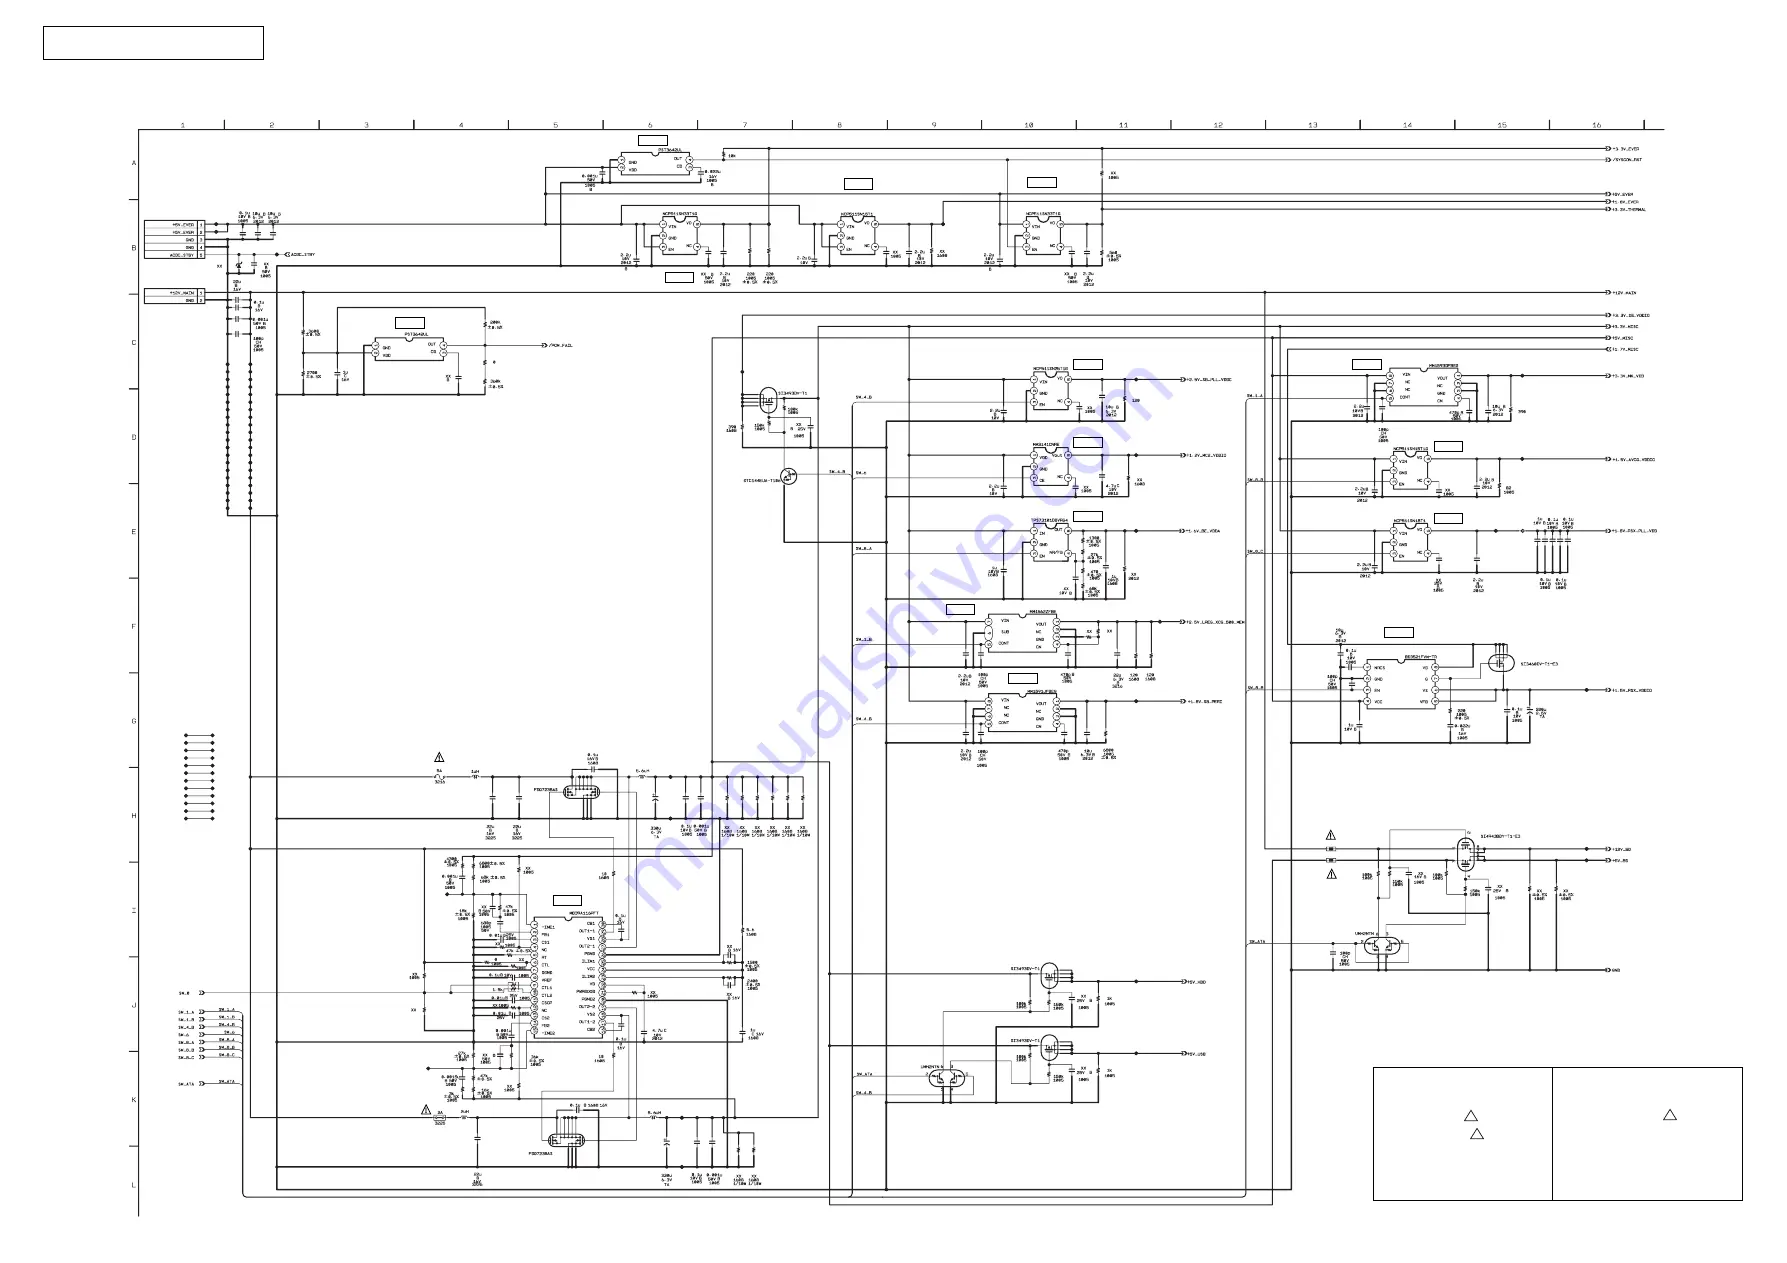Click the SW_ATA input port label

click(x=186, y=1084)
